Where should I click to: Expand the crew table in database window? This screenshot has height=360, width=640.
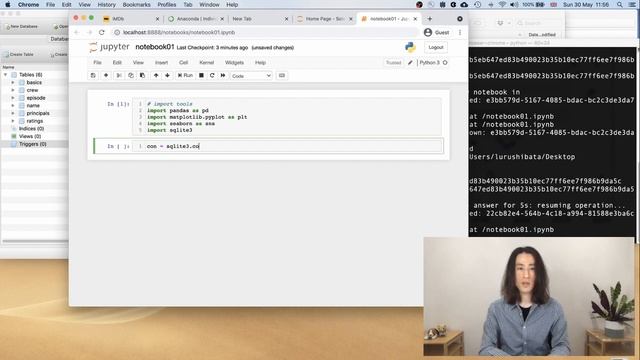13,90
